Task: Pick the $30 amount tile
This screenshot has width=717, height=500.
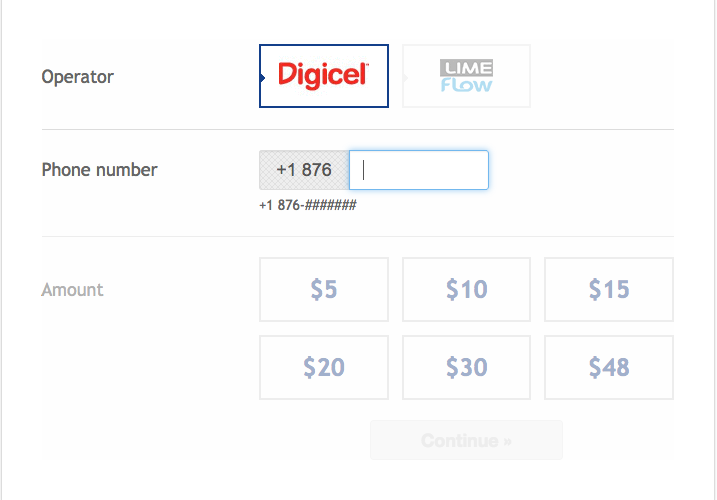Action: pyautogui.click(x=466, y=367)
